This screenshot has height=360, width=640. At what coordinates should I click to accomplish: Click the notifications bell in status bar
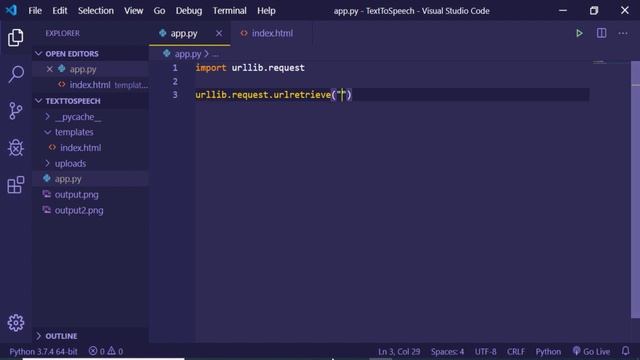[x=625, y=351]
